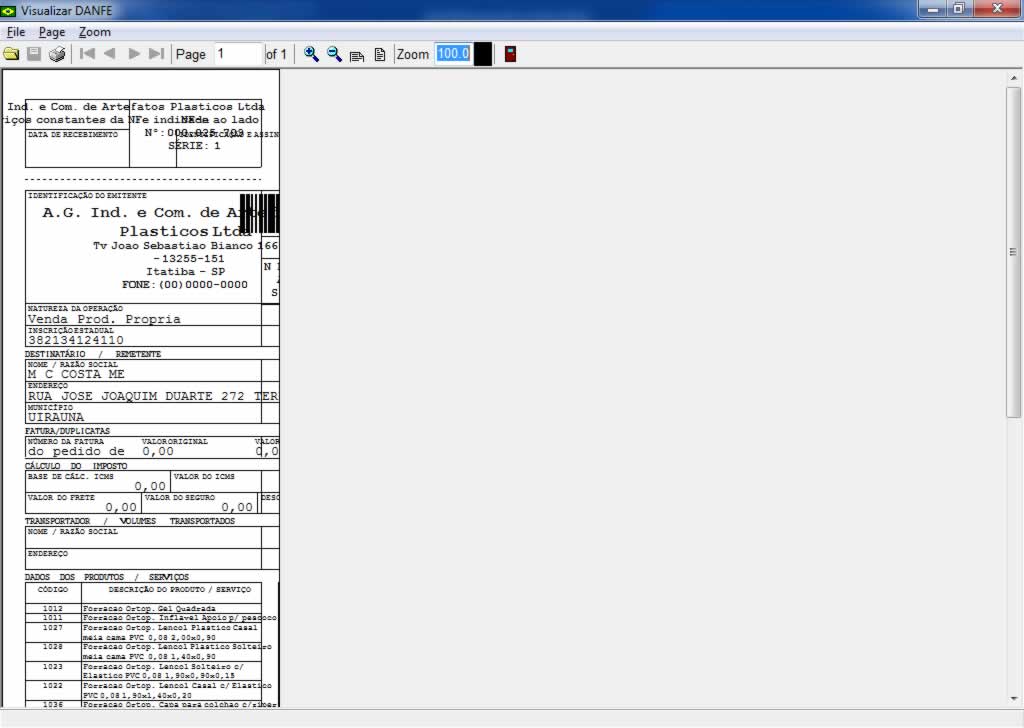Click the state registration number 382134124110

coord(76,340)
